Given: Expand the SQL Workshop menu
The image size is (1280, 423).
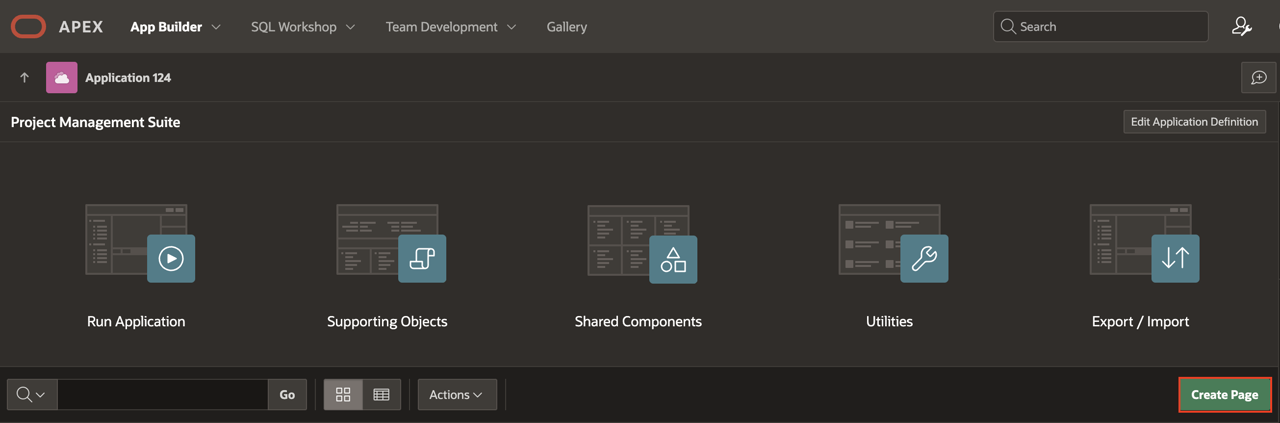Looking at the screenshot, I should pos(302,27).
